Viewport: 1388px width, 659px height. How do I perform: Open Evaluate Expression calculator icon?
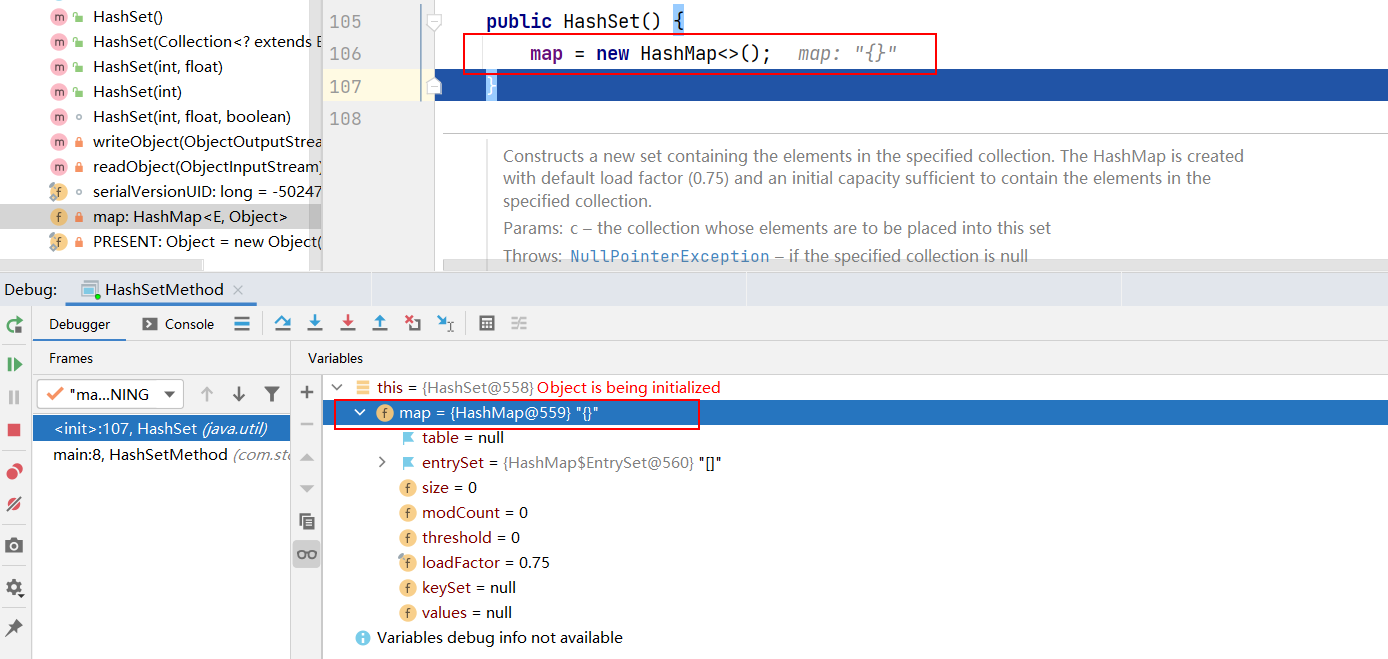(487, 323)
